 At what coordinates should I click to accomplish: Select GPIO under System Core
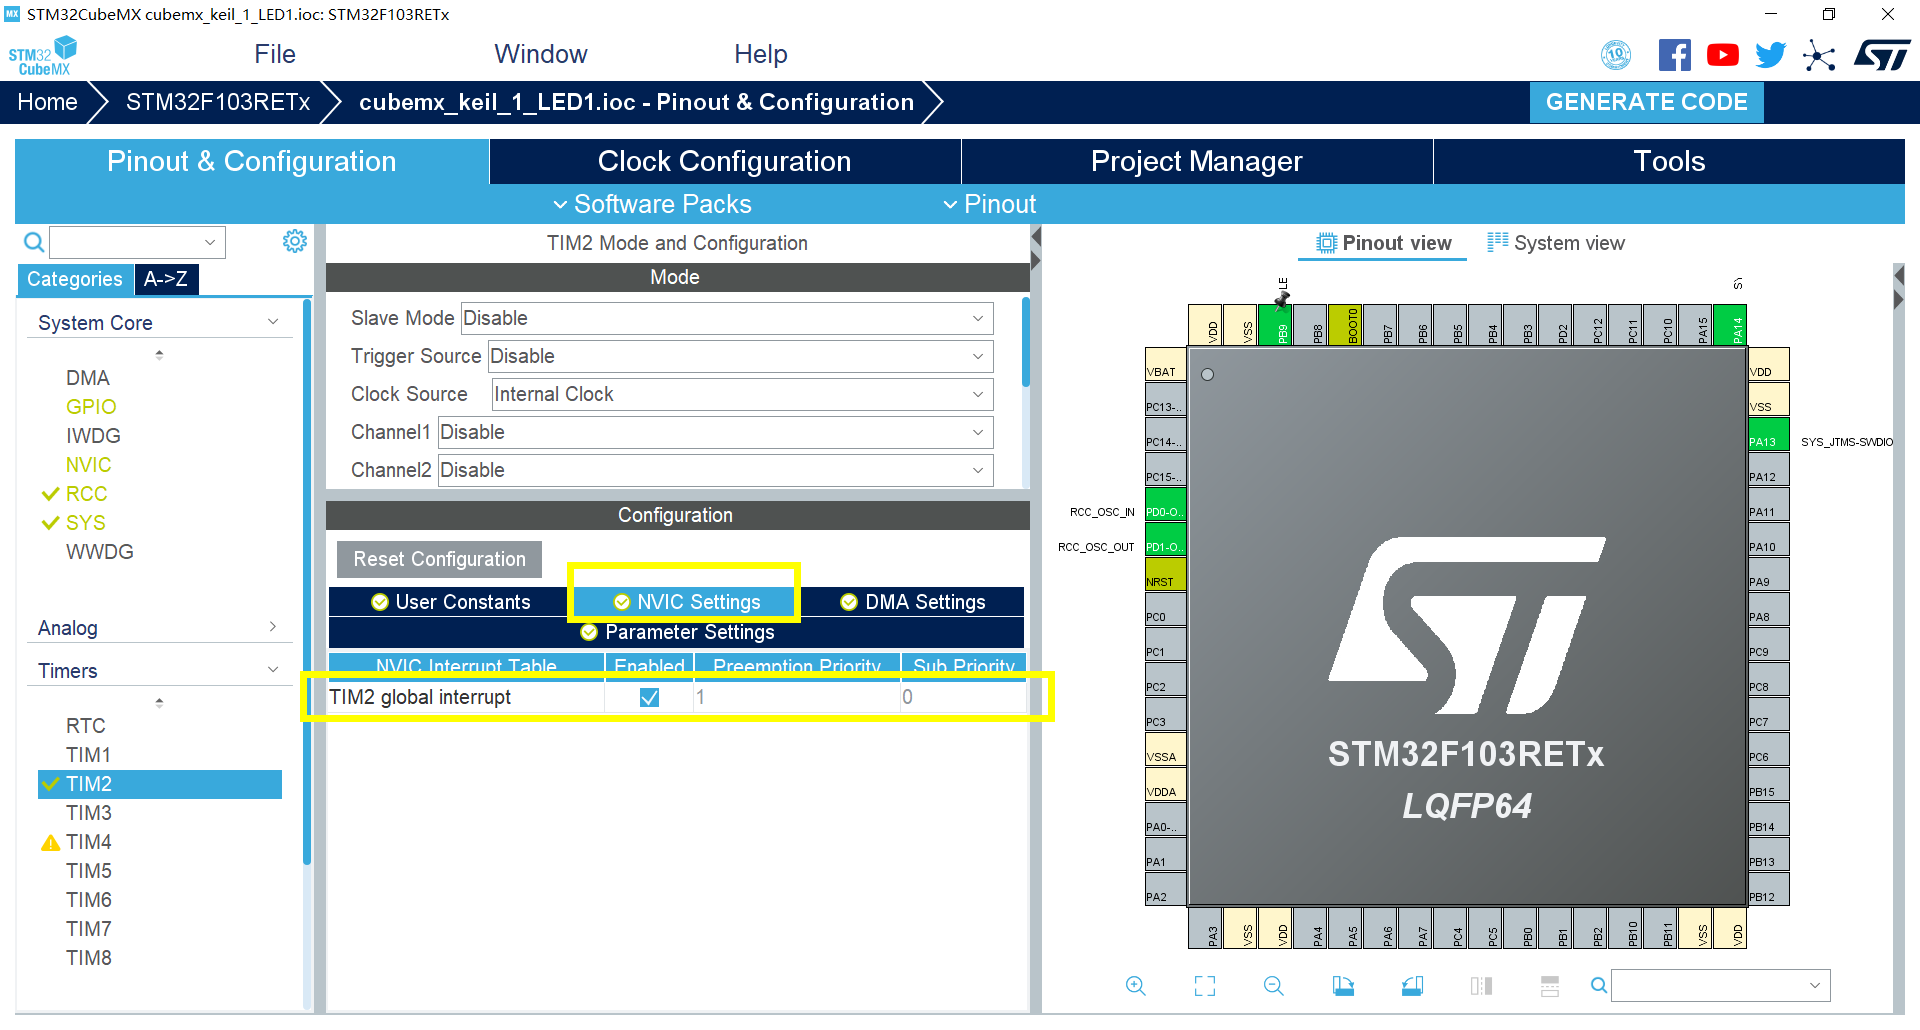click(91, 407)
